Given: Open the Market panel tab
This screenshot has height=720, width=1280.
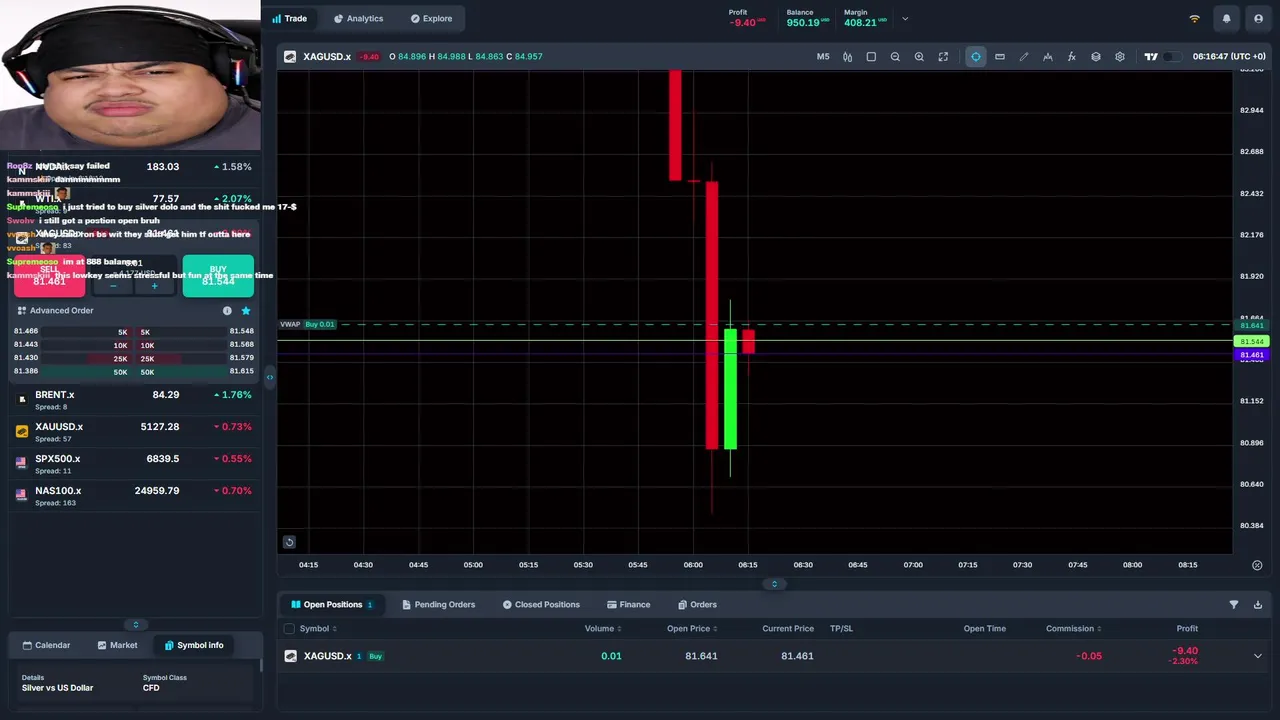Looking at the screenshot, I should (x=117, y=645).
